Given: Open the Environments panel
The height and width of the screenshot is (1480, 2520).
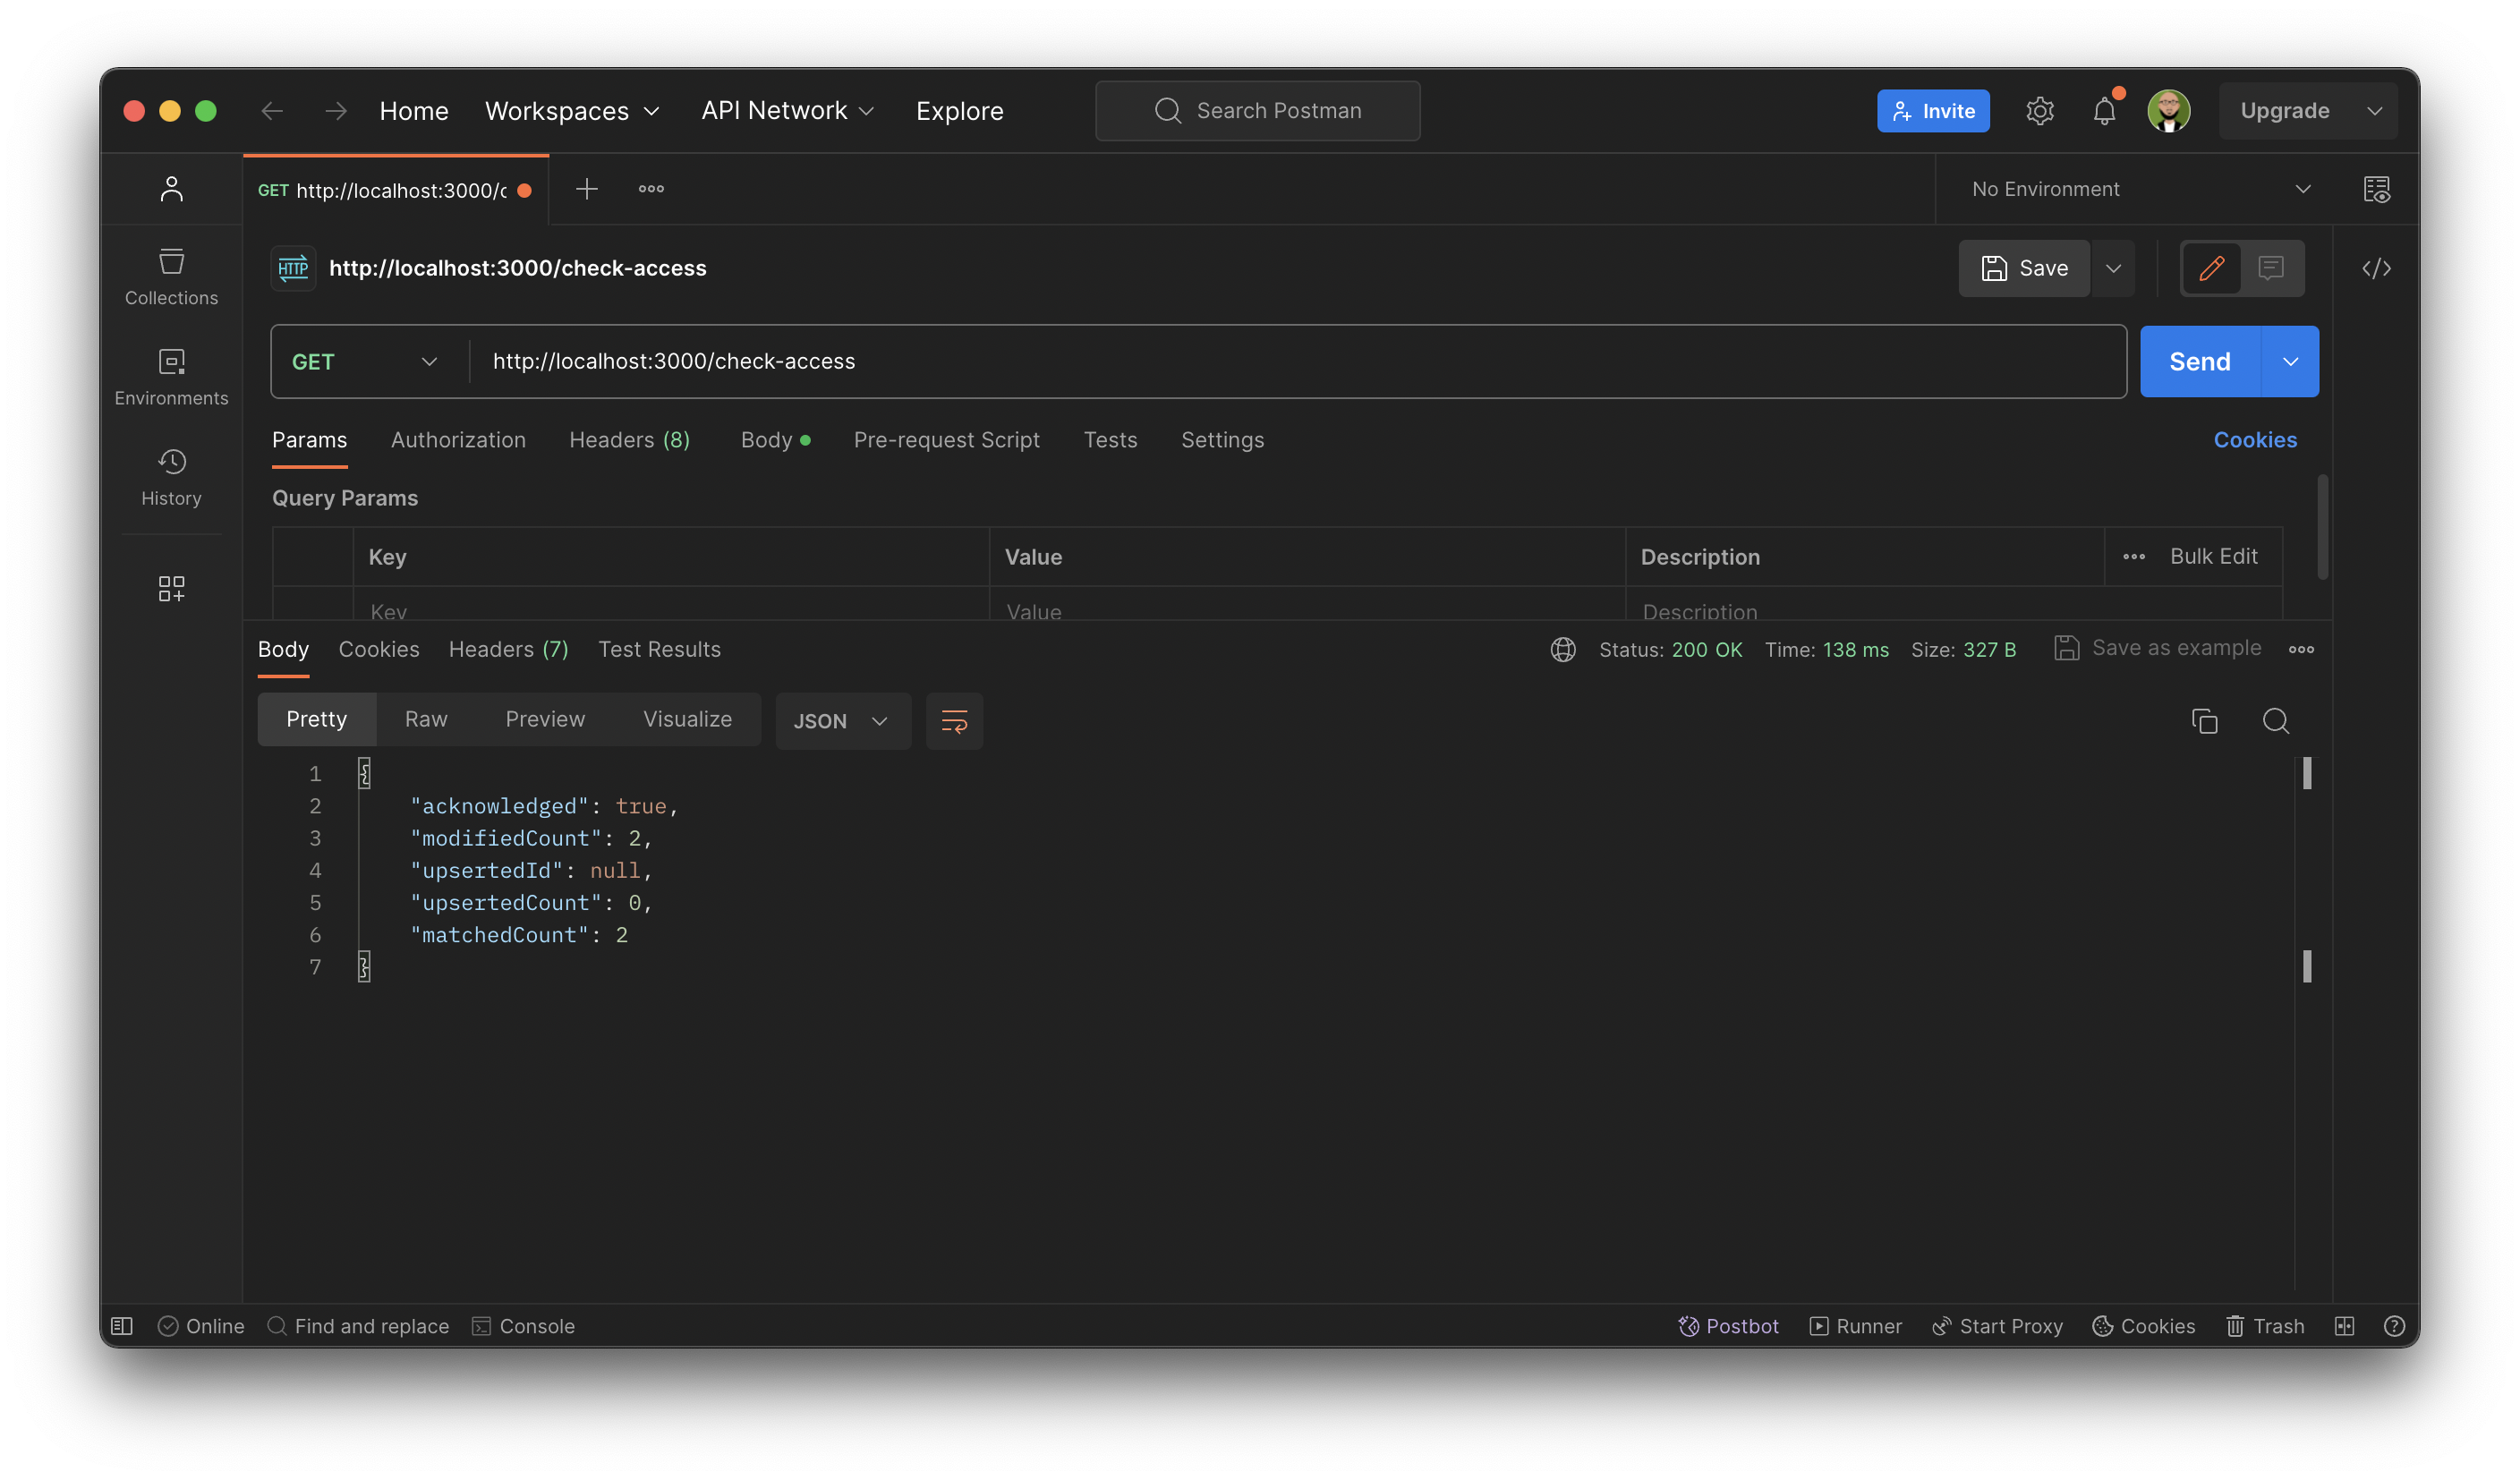Looking at the screenshot, I should tap(171, 375).
